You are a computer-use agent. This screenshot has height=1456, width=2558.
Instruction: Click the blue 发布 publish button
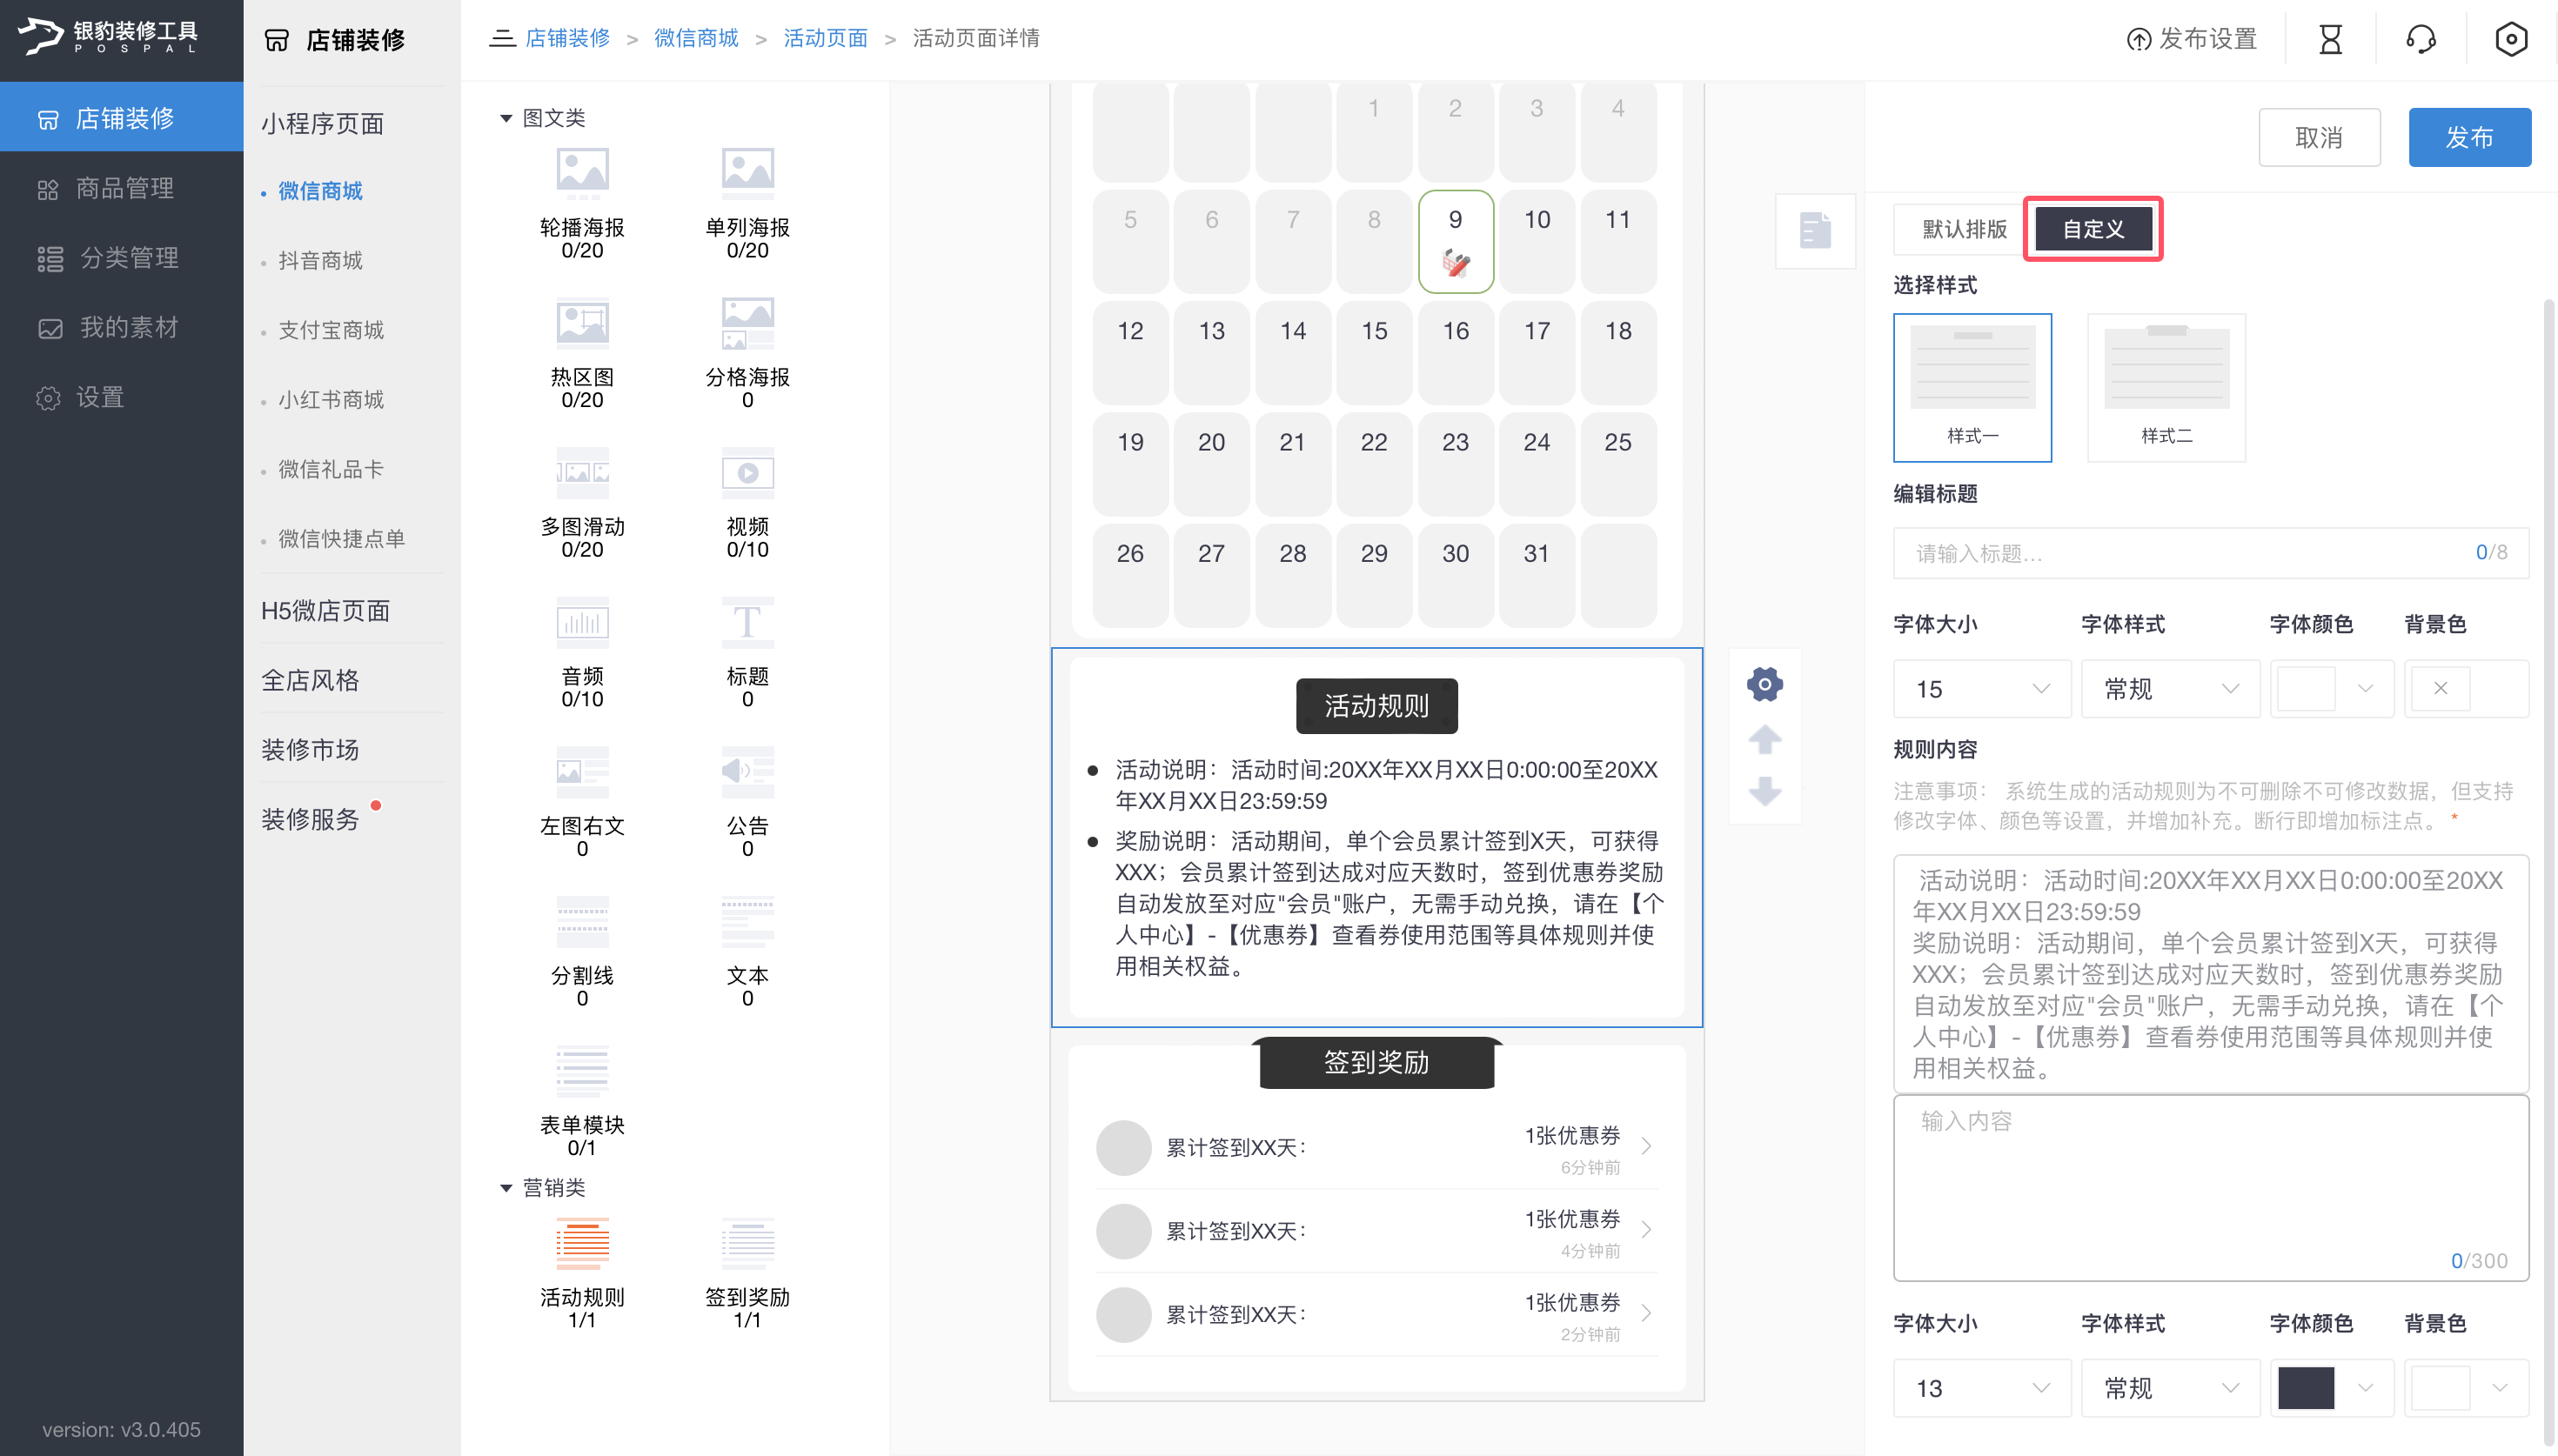click(x=2468, y=137)
